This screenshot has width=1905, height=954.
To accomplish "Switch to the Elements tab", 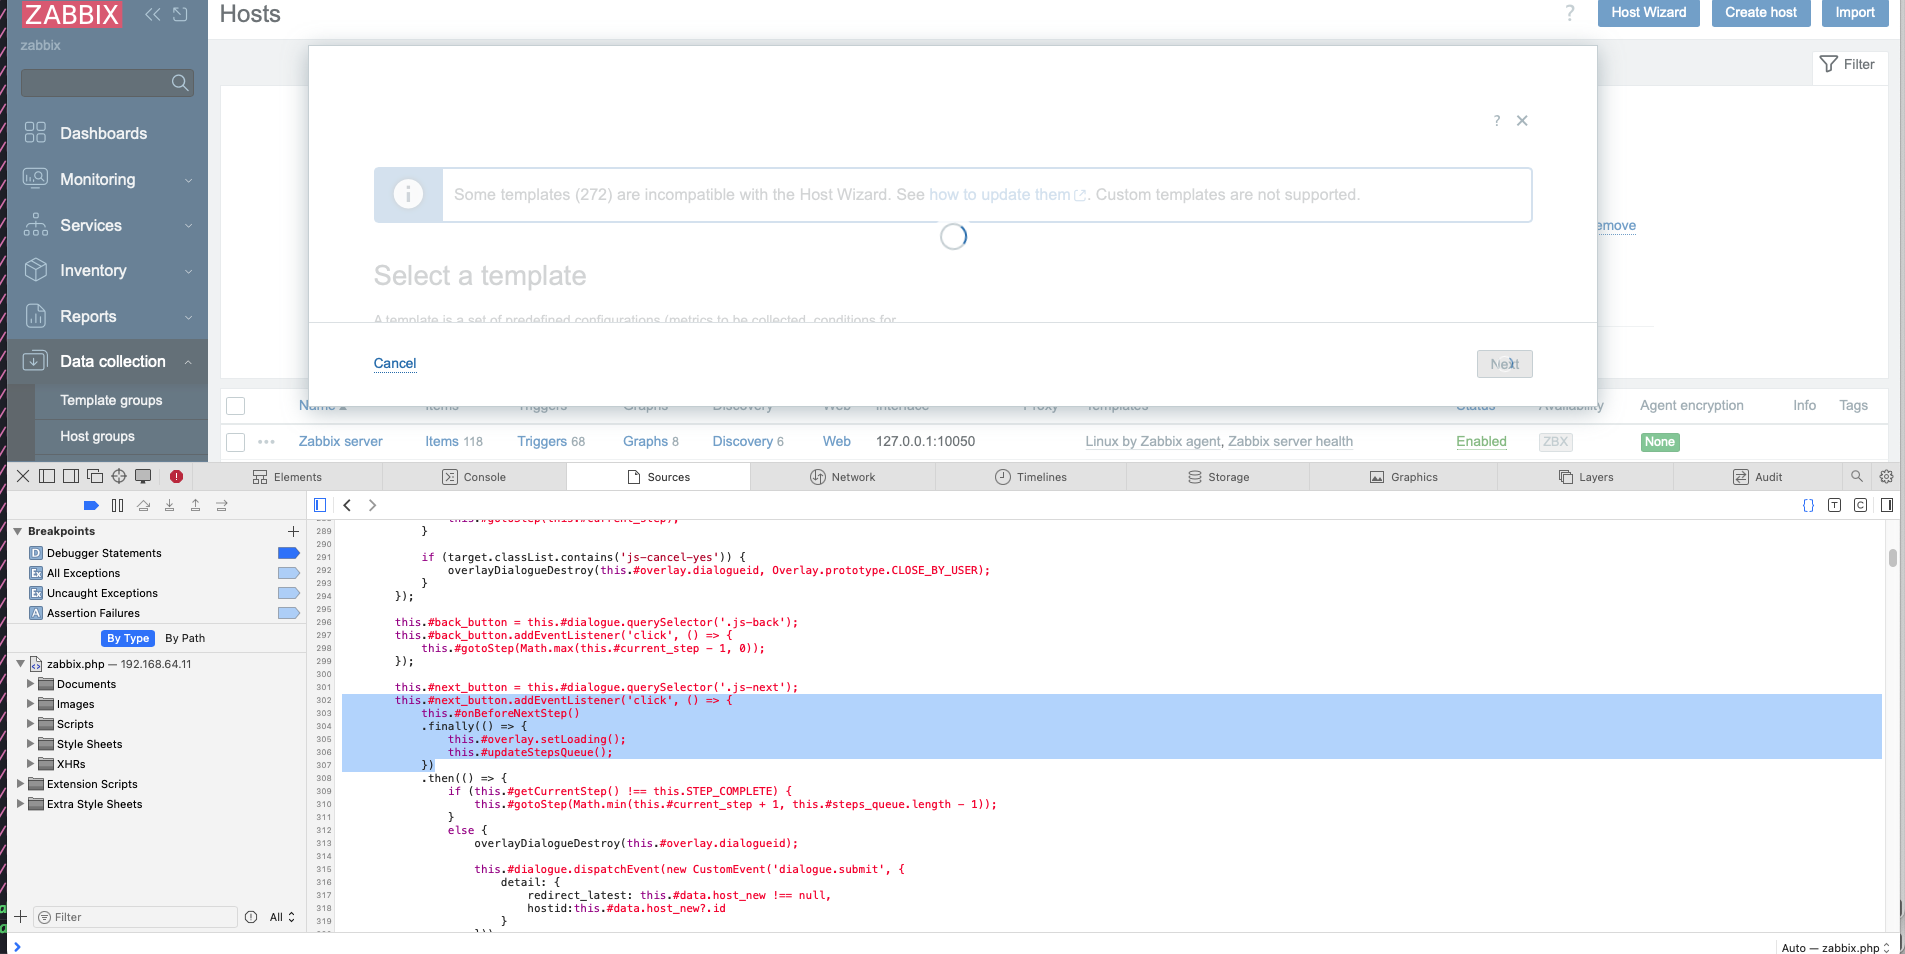I will click(x=287, y=477).
